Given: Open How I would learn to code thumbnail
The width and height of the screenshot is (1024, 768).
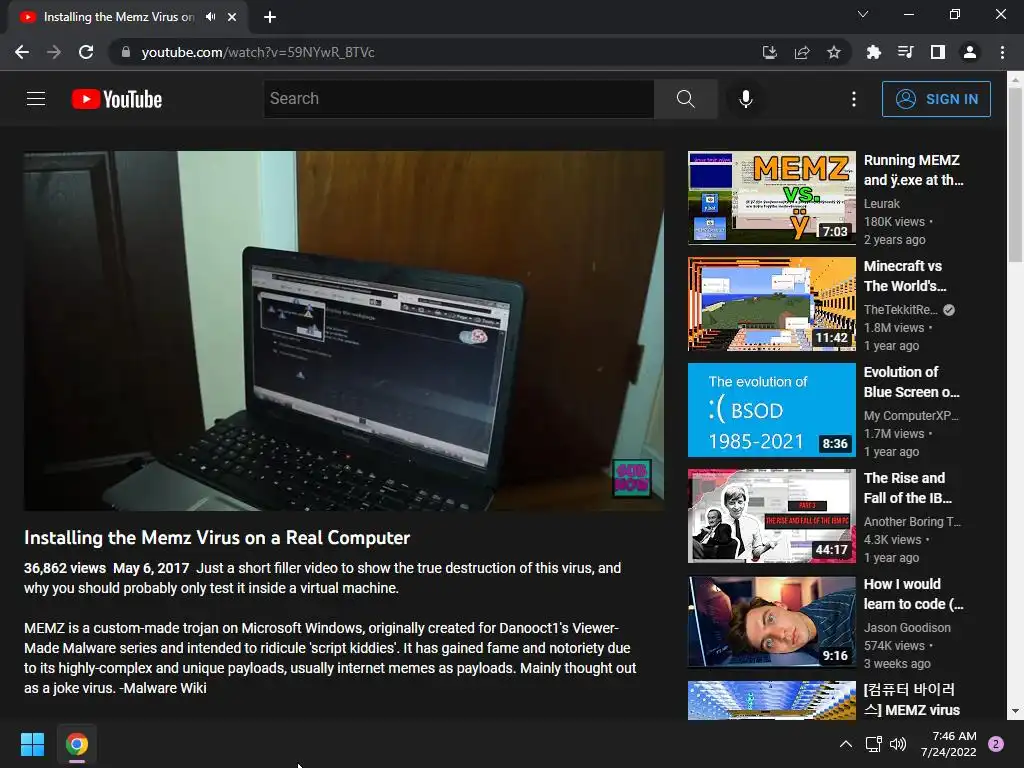Looking at the screenshot, I should tap(772, 622).
